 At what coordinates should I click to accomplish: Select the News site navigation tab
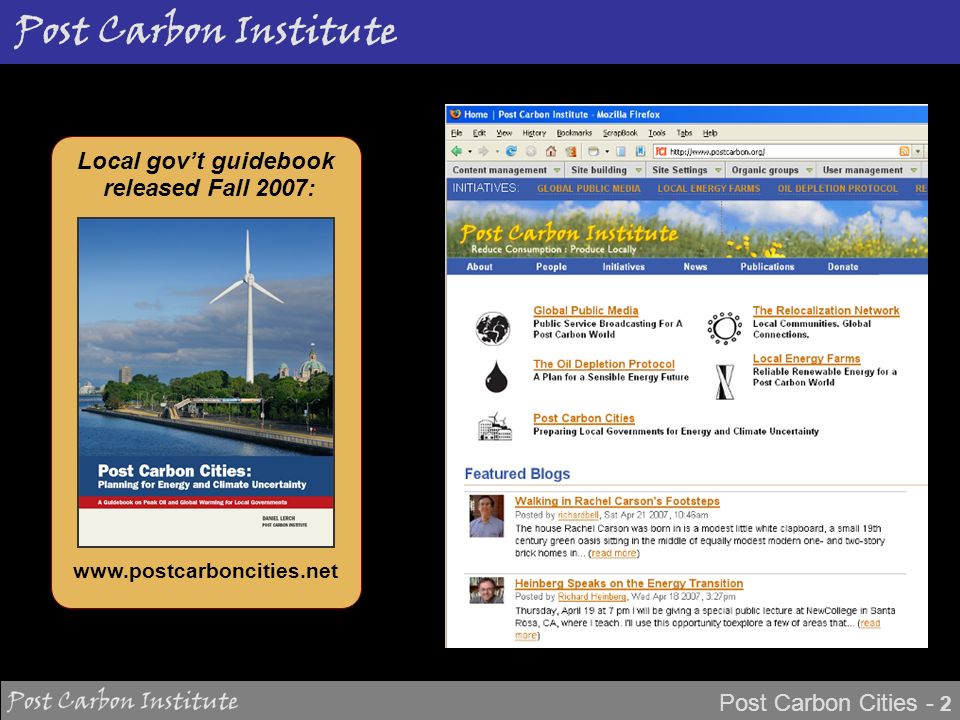point(696,267)
